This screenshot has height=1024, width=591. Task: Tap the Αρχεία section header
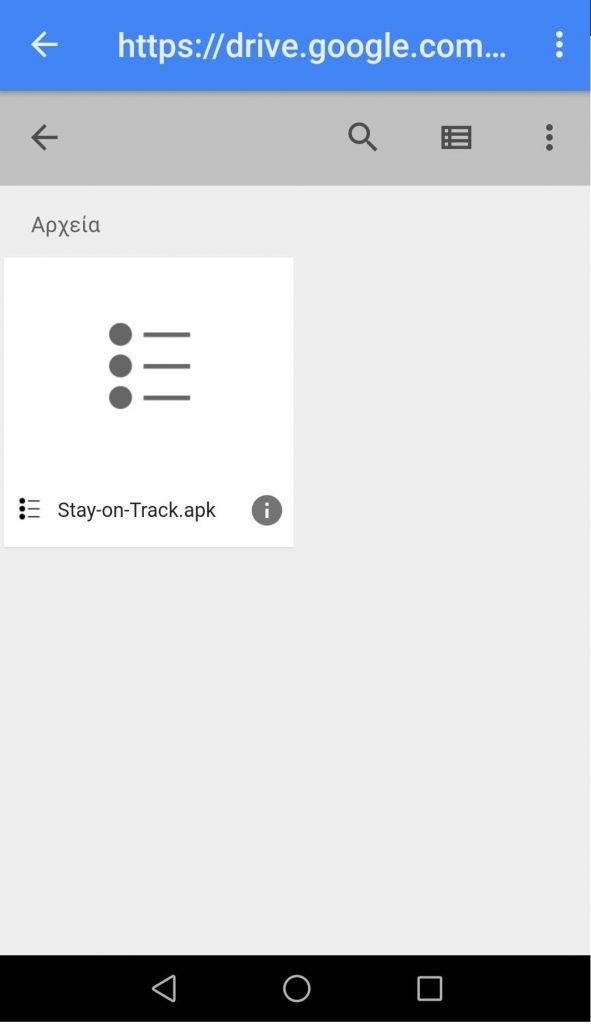click(65, 225)
